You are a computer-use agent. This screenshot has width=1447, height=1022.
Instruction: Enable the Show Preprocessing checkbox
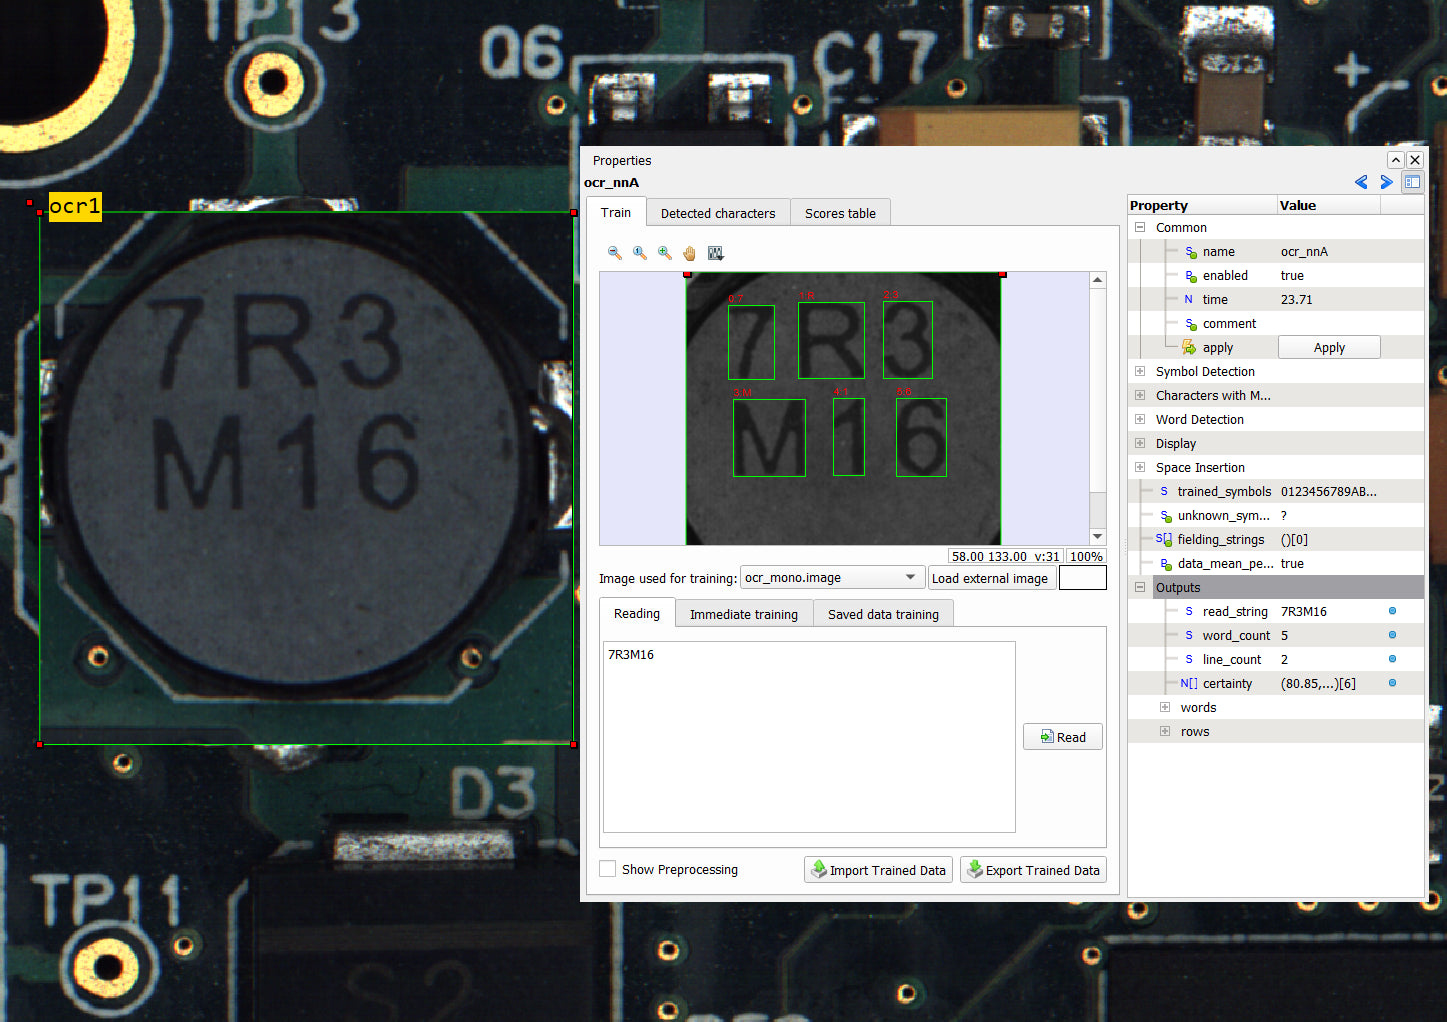[x=608, y=869]
